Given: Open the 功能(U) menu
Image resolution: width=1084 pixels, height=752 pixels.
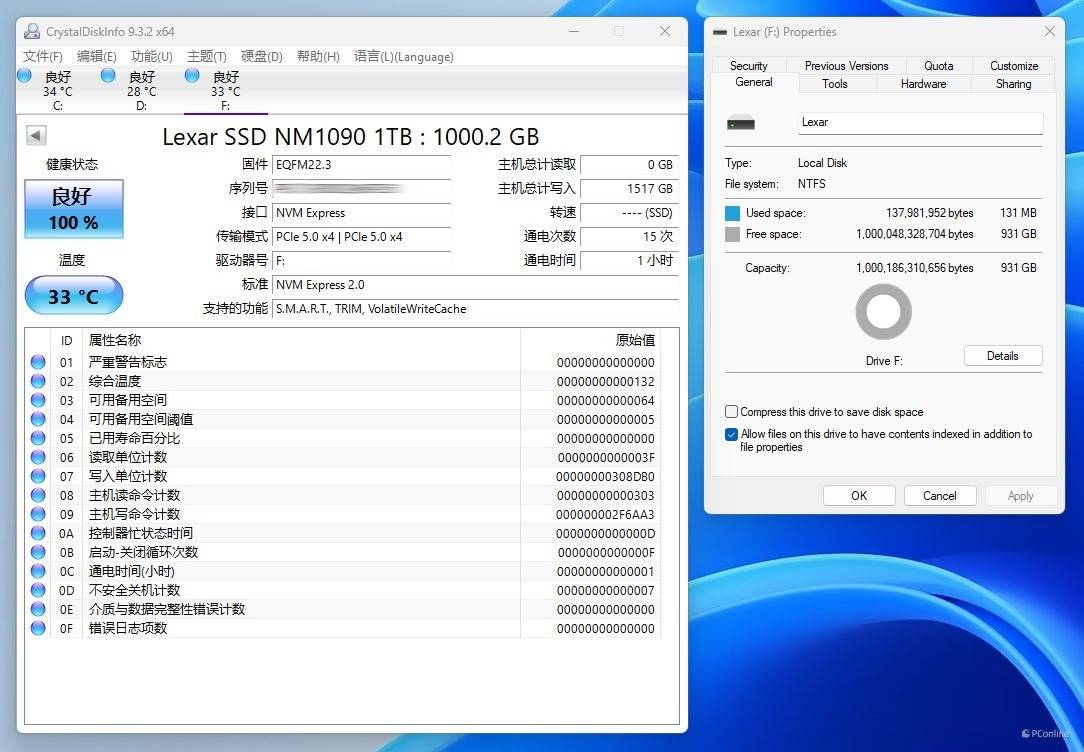Looking at the screenshot, I should (151, 56).
